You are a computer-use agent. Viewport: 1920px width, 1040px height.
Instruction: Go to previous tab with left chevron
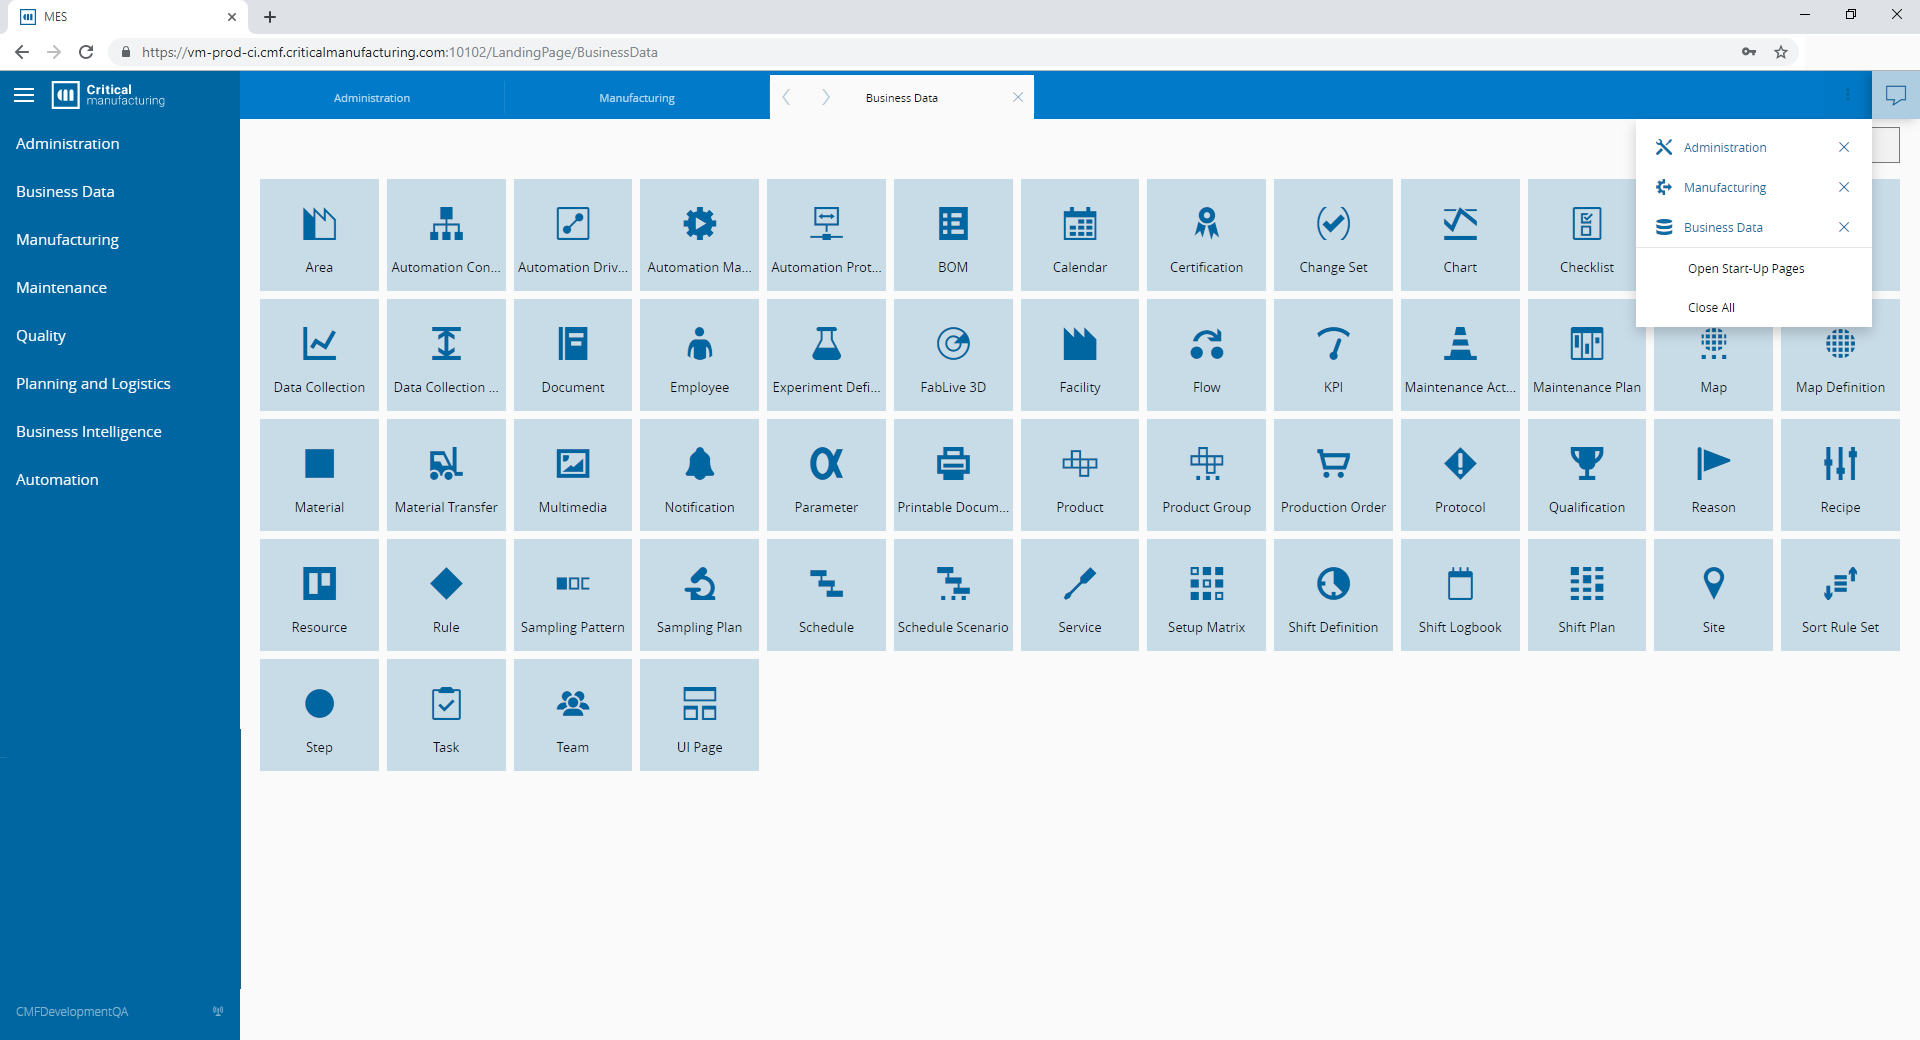click(x=787, y=97)
